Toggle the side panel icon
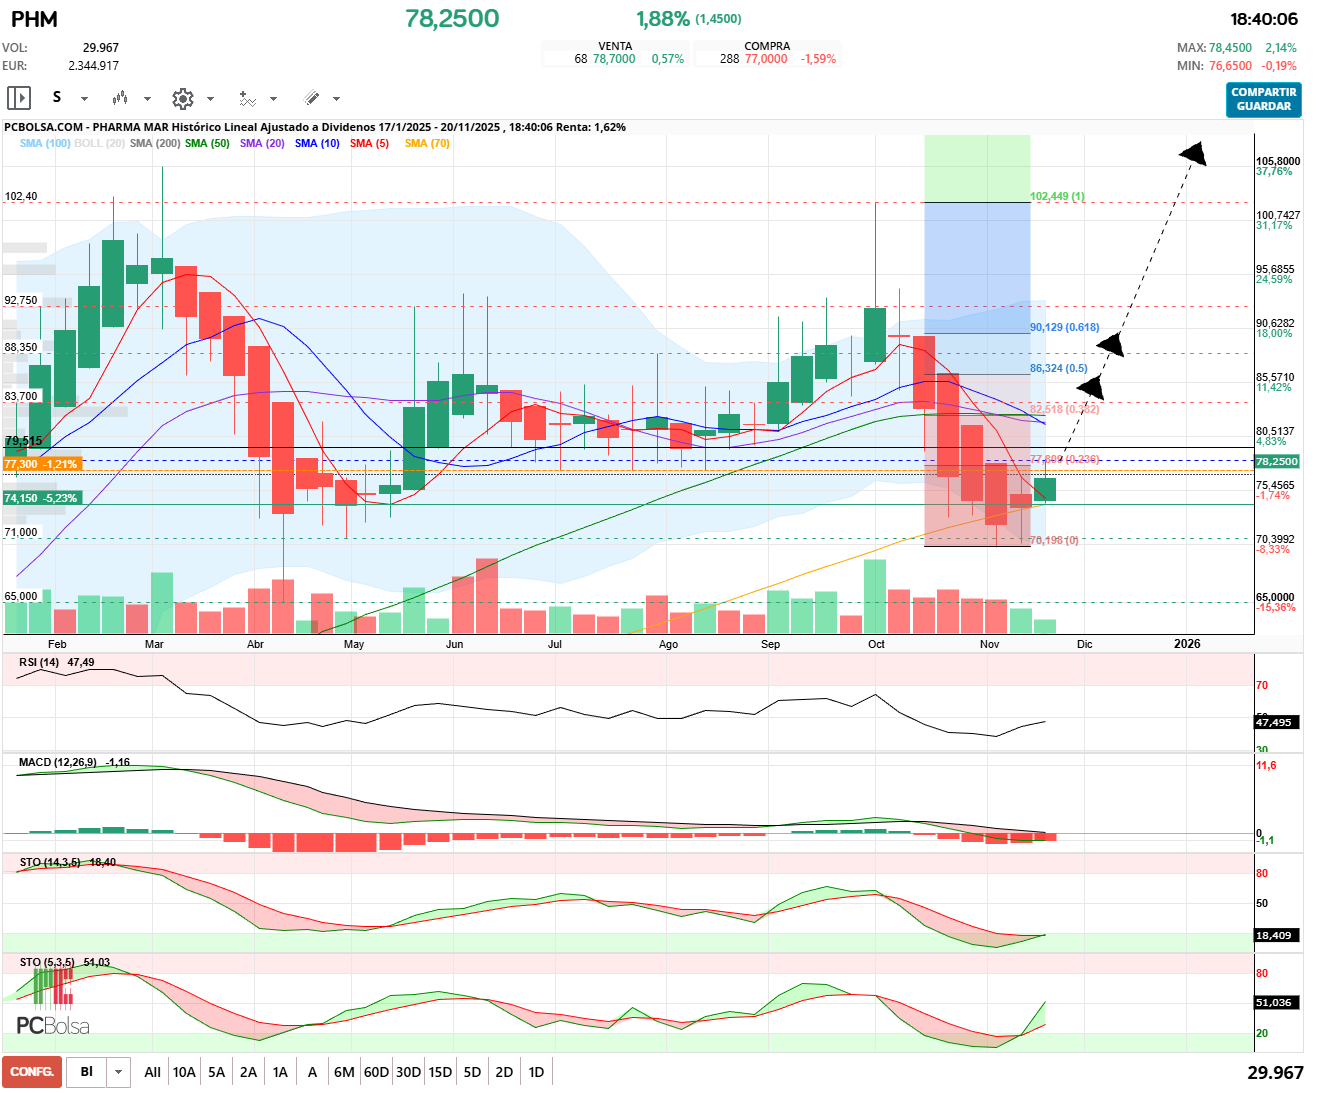This screenshot has width=1317, height=1093. tap(18, 98)
